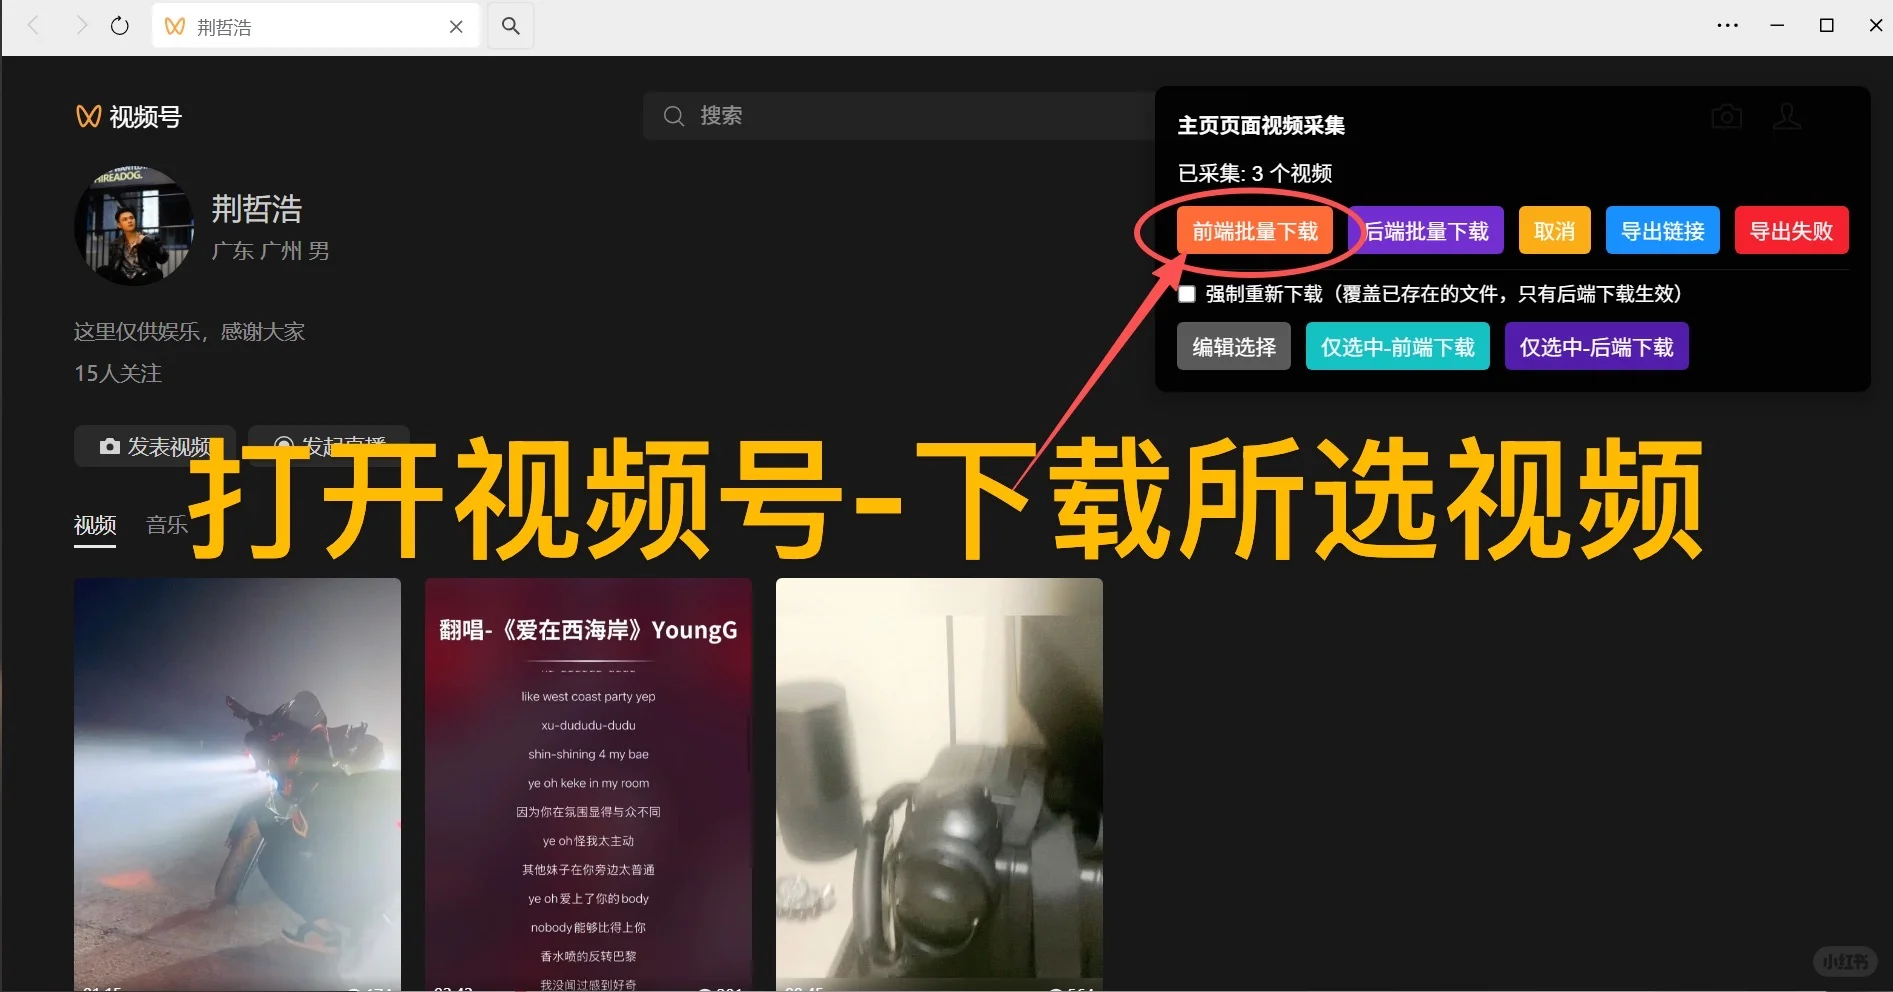Reload the page using the refresh icon
The image size is (1893, 992).
pyautogui.click(x=119, y=25)
